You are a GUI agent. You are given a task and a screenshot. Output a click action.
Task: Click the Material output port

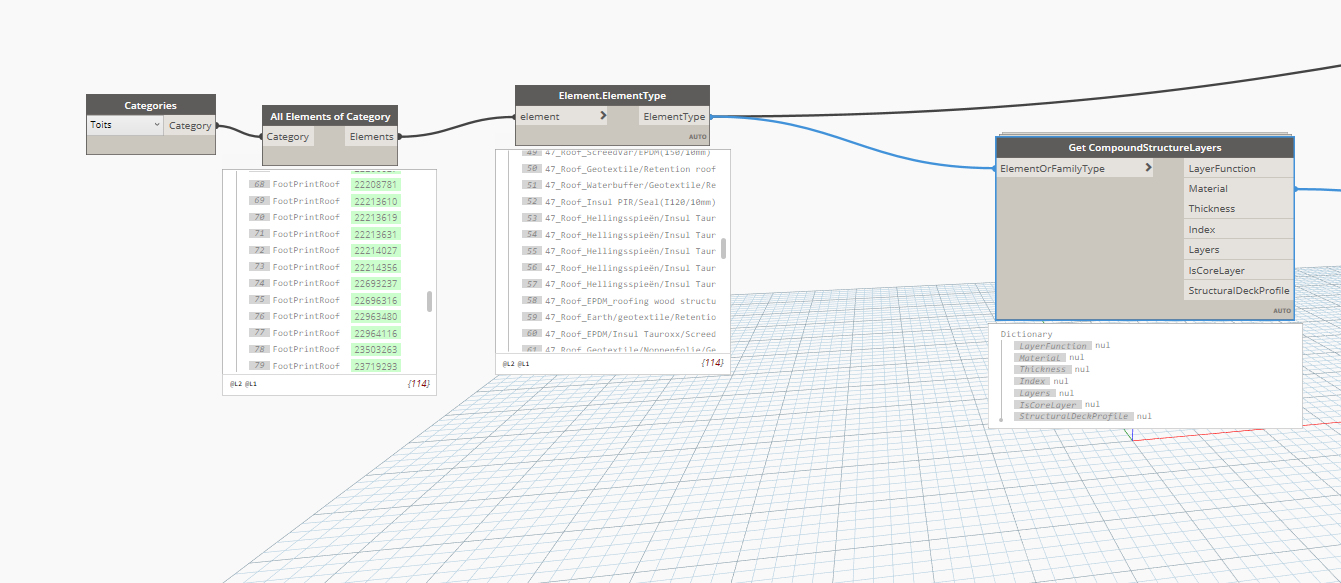[x=1237, y=189]
